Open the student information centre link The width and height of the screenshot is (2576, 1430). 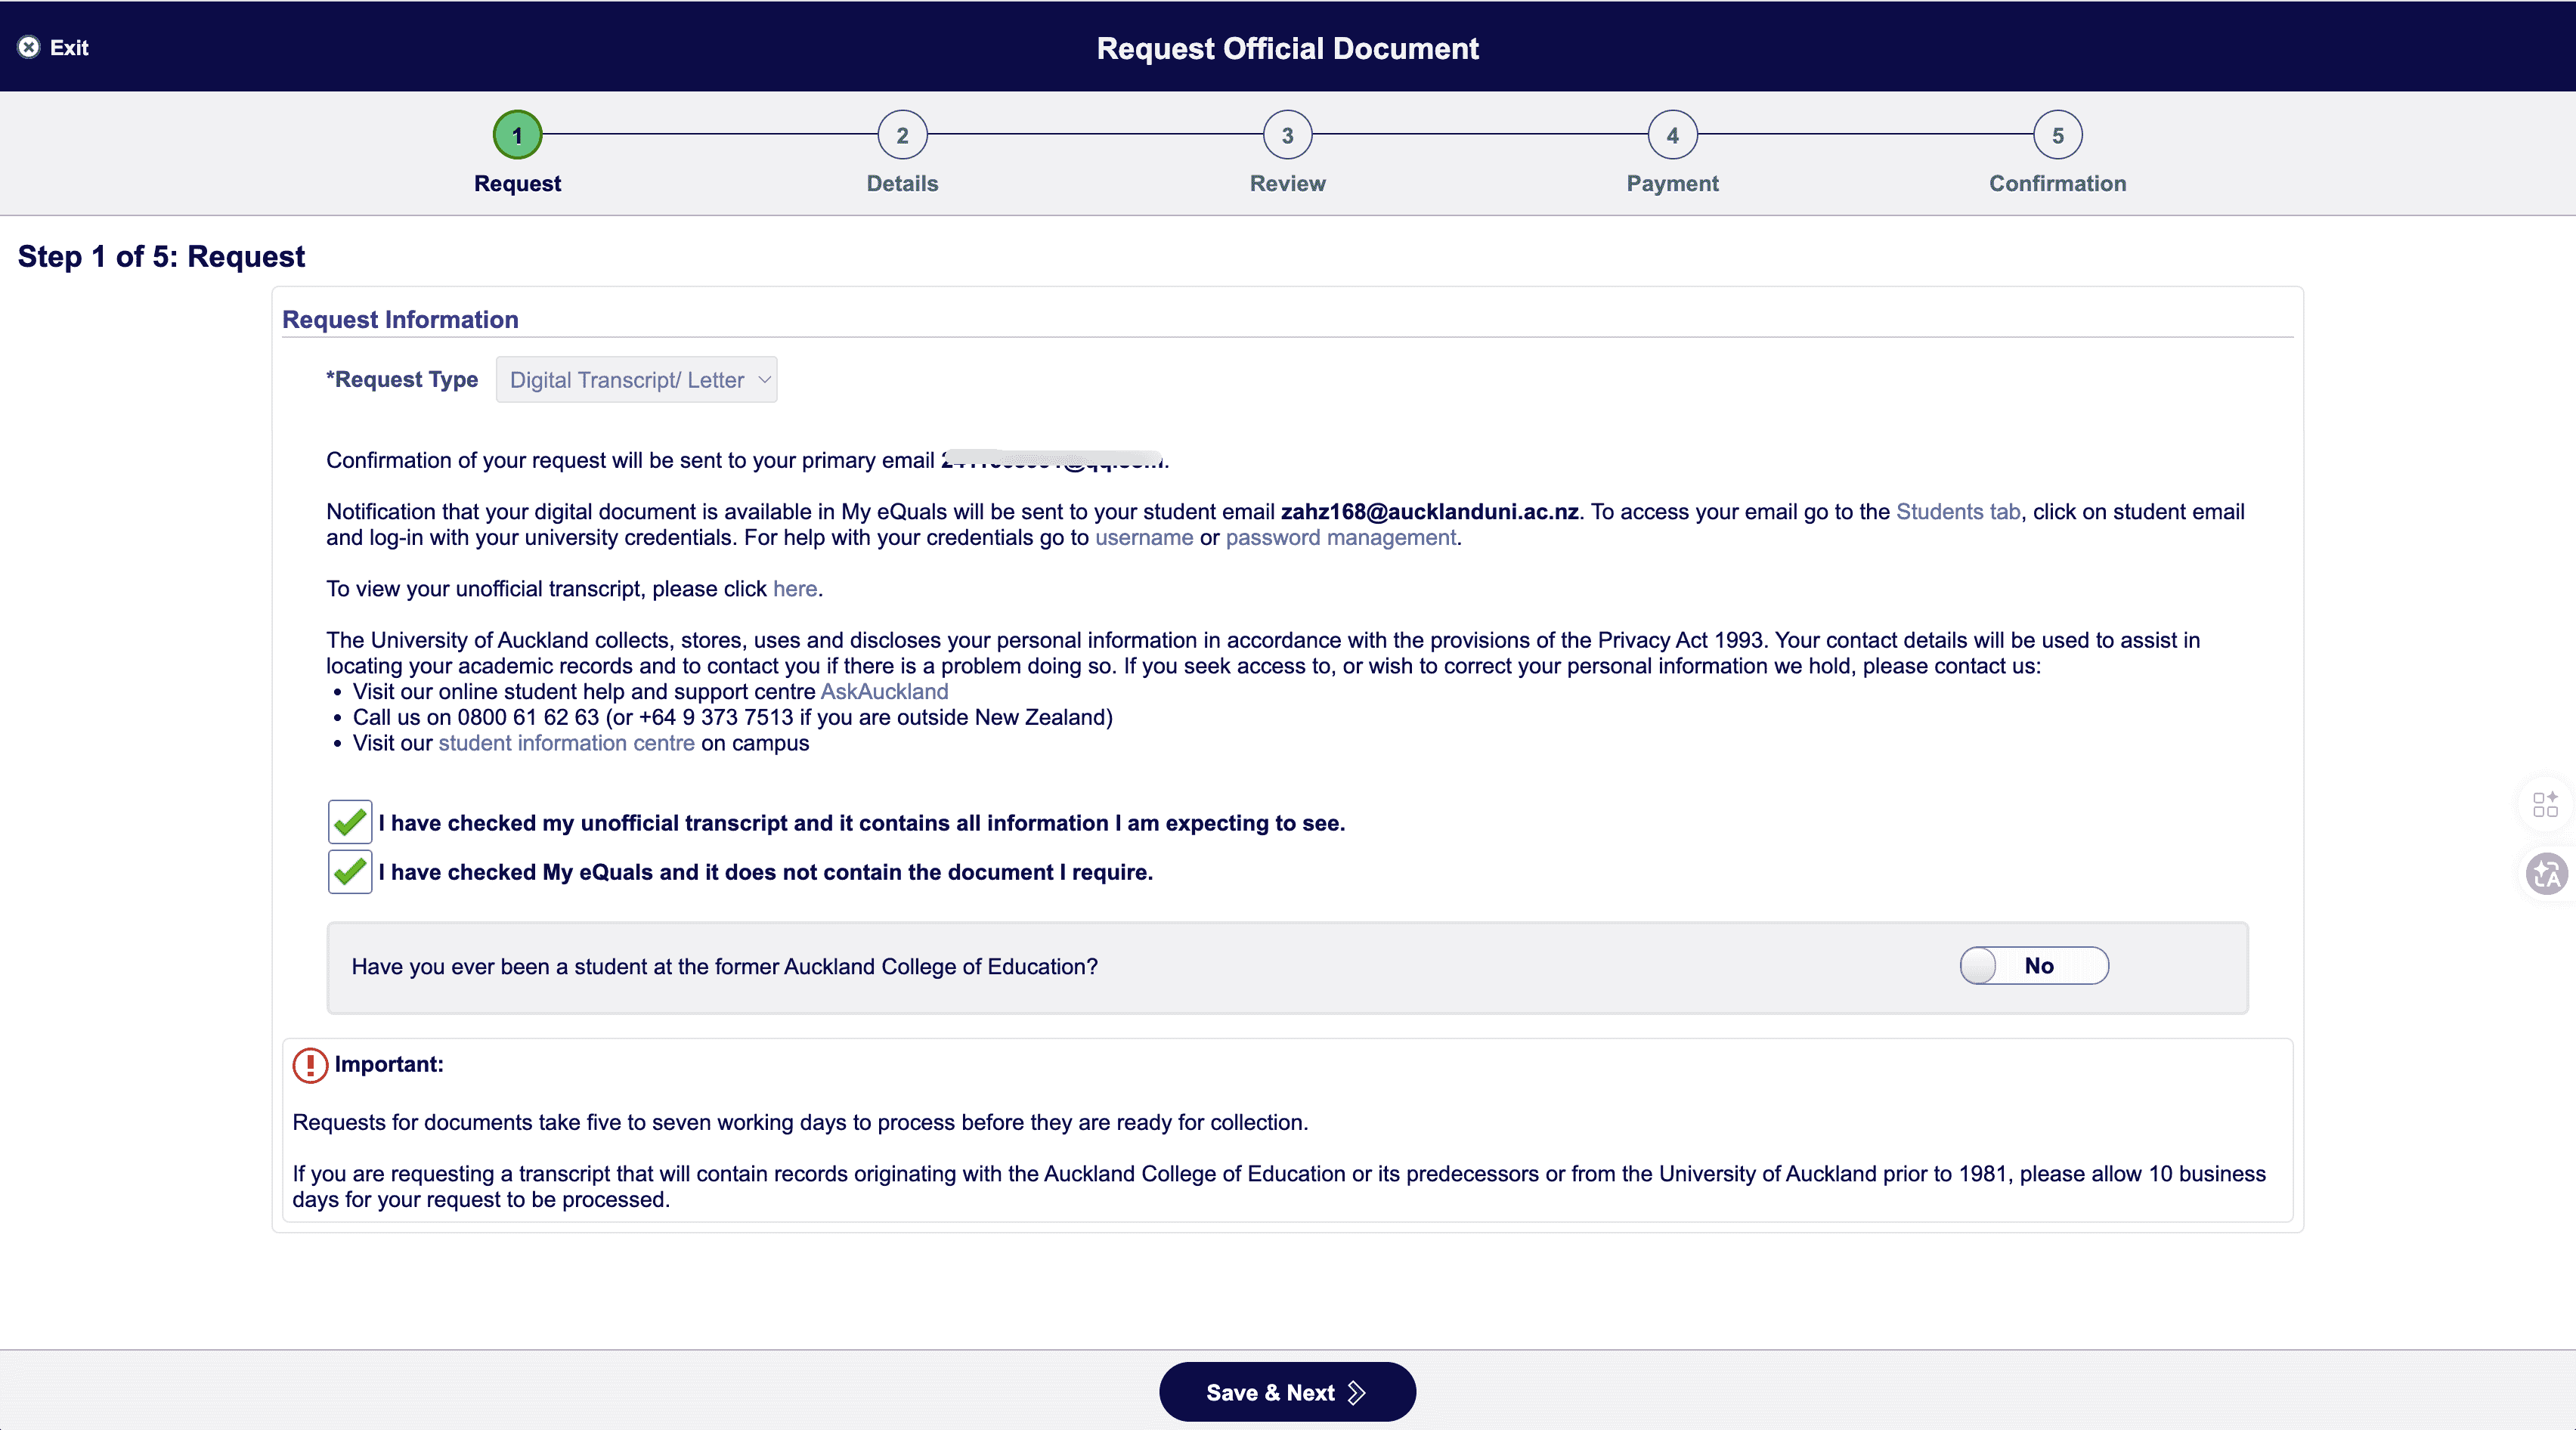[566, 743]
